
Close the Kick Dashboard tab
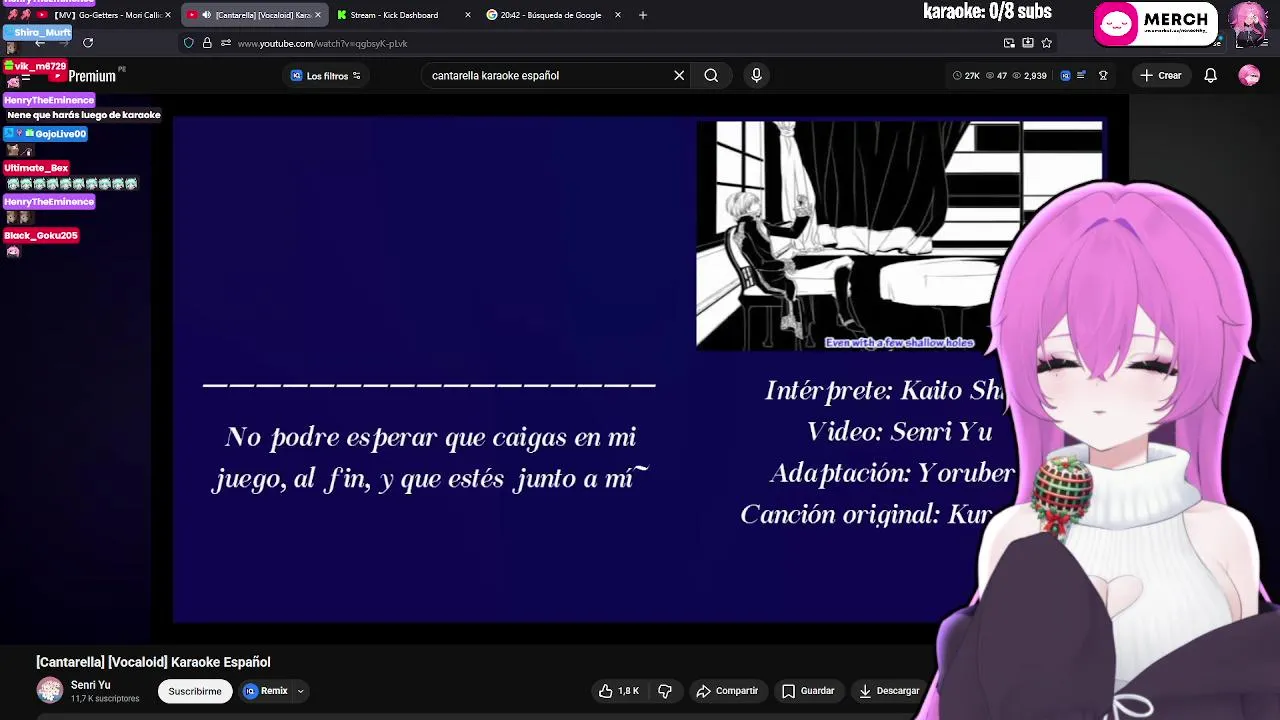[x=467, y=15]
